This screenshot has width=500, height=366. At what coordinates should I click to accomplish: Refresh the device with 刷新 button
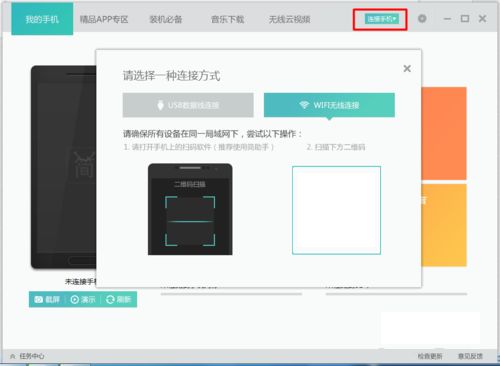click(118, 299)
